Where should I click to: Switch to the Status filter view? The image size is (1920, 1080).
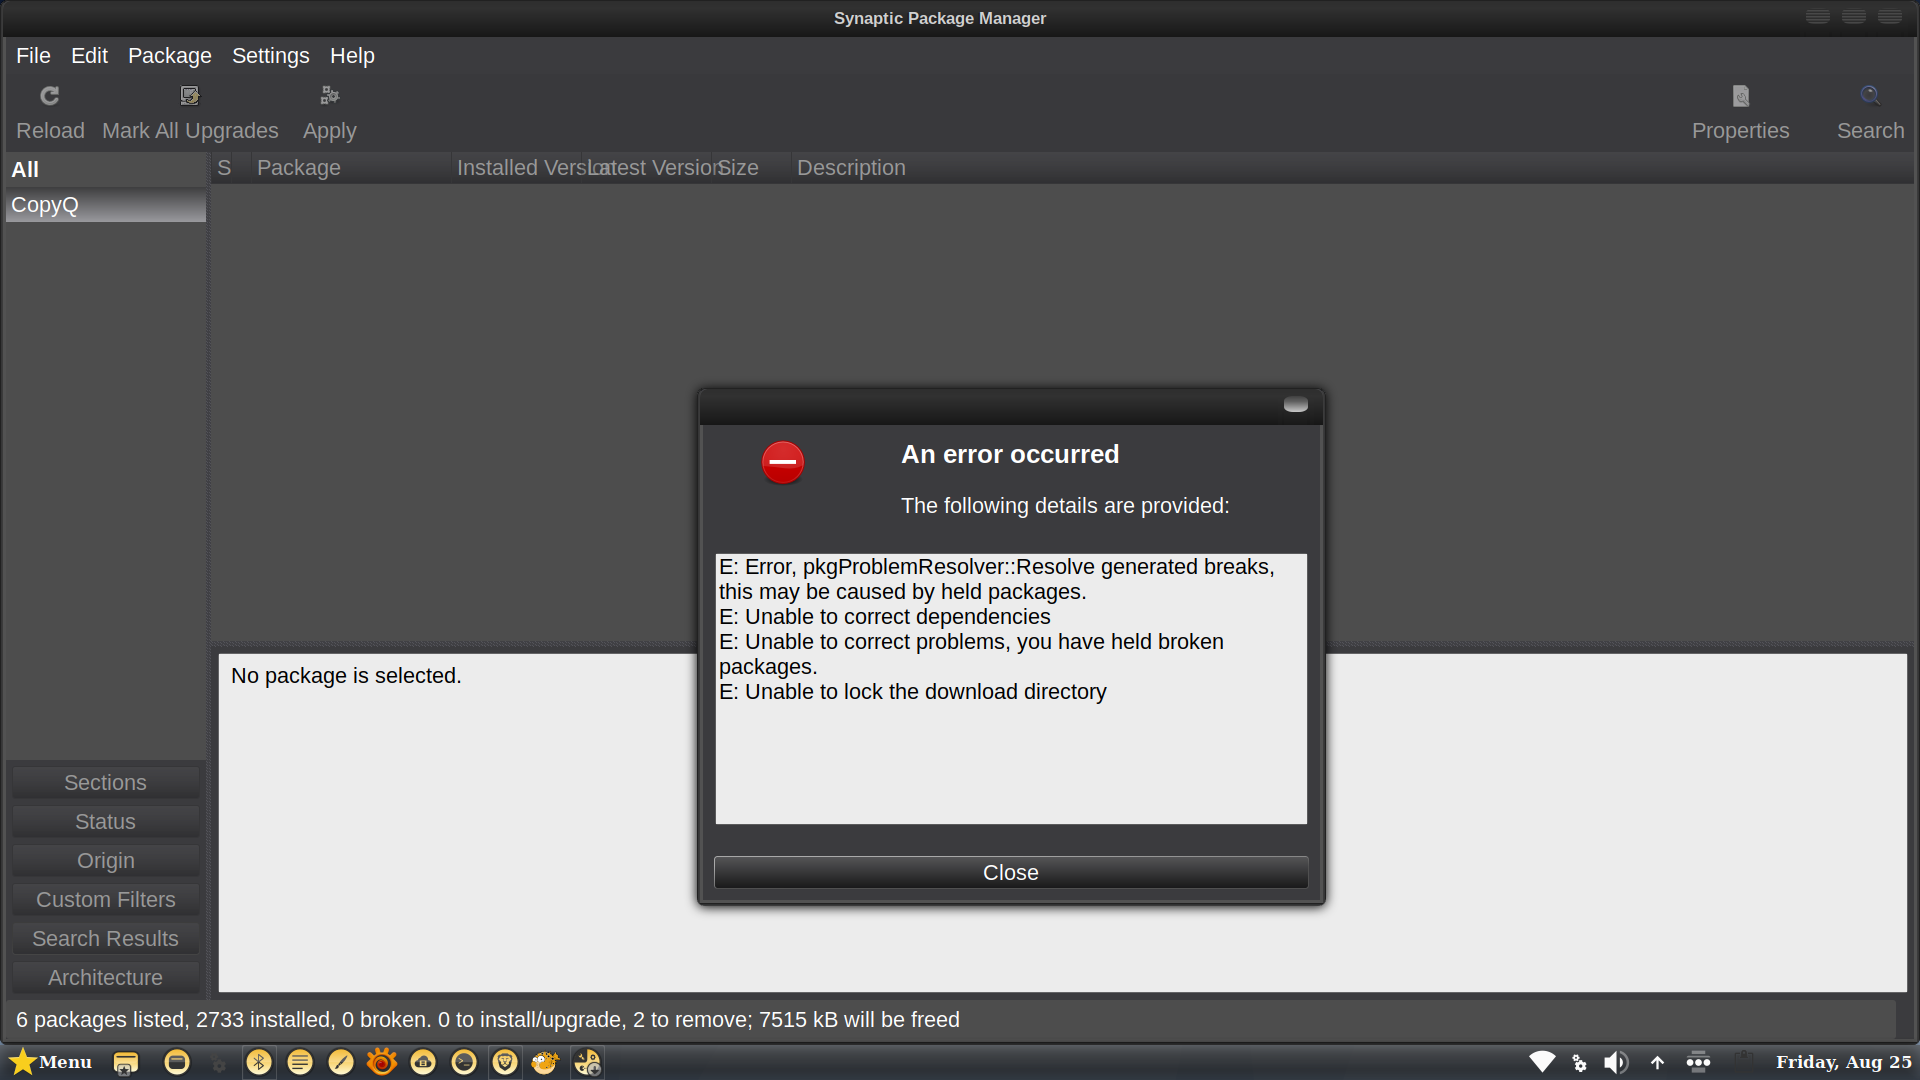tap(105, 821)
